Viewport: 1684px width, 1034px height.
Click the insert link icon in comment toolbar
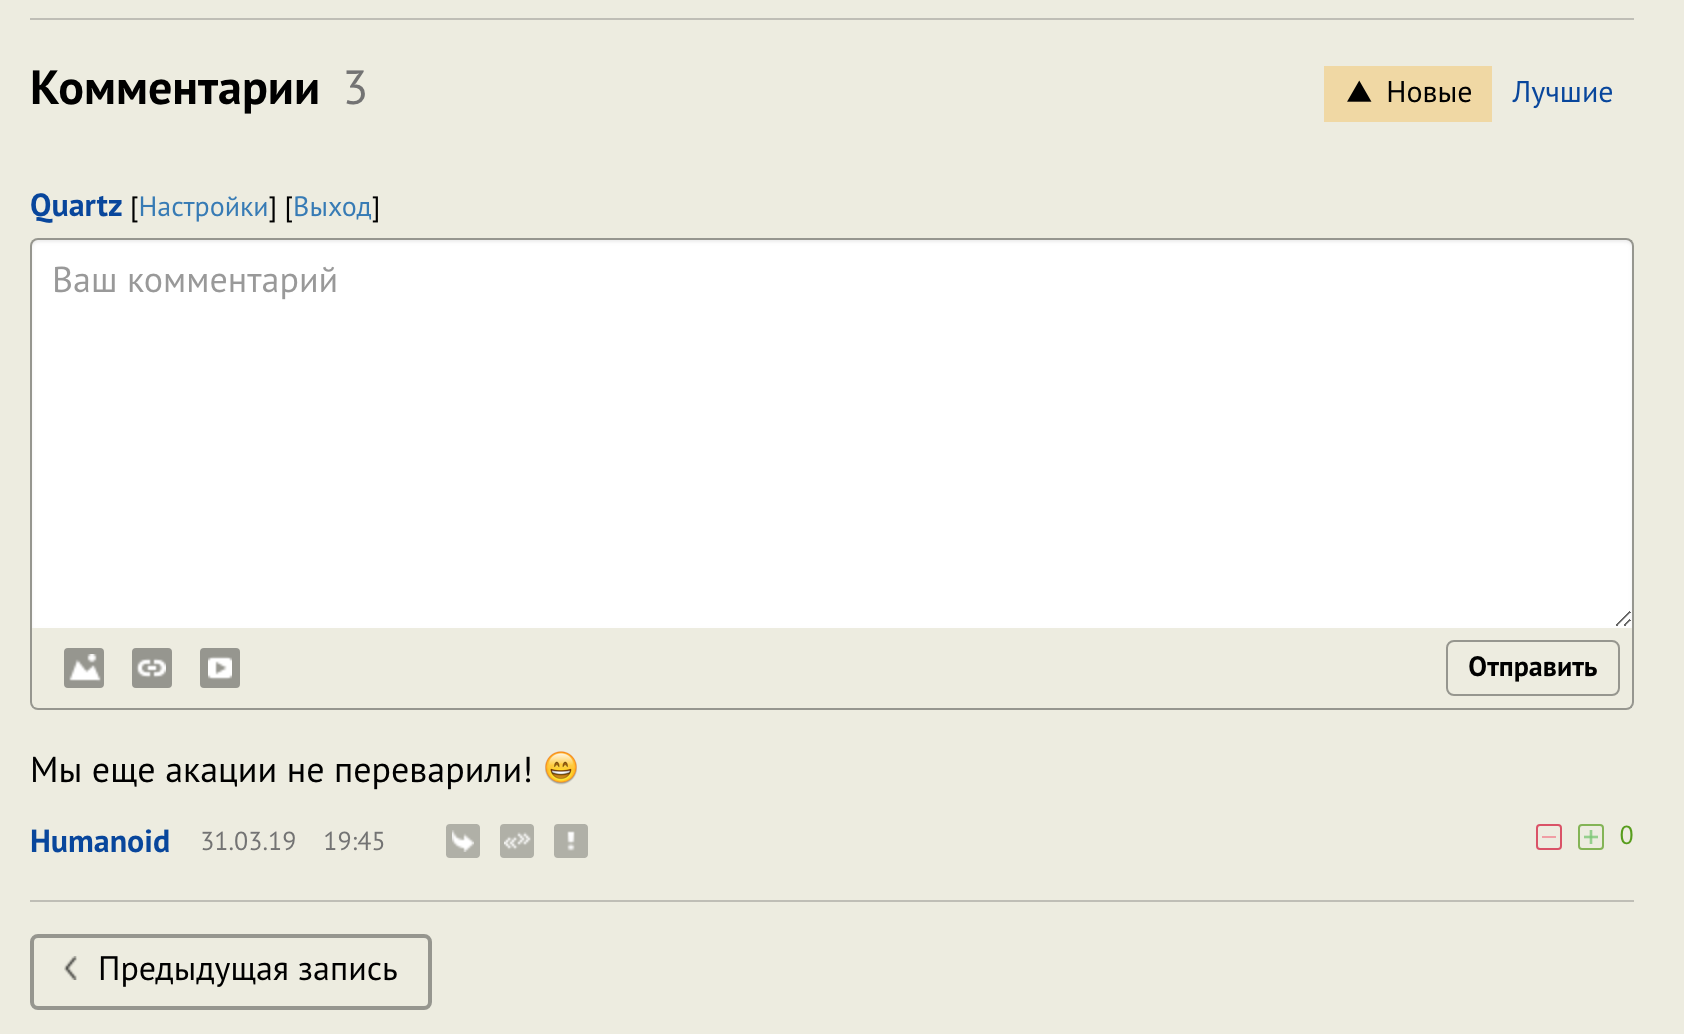[x=152, y=668]
